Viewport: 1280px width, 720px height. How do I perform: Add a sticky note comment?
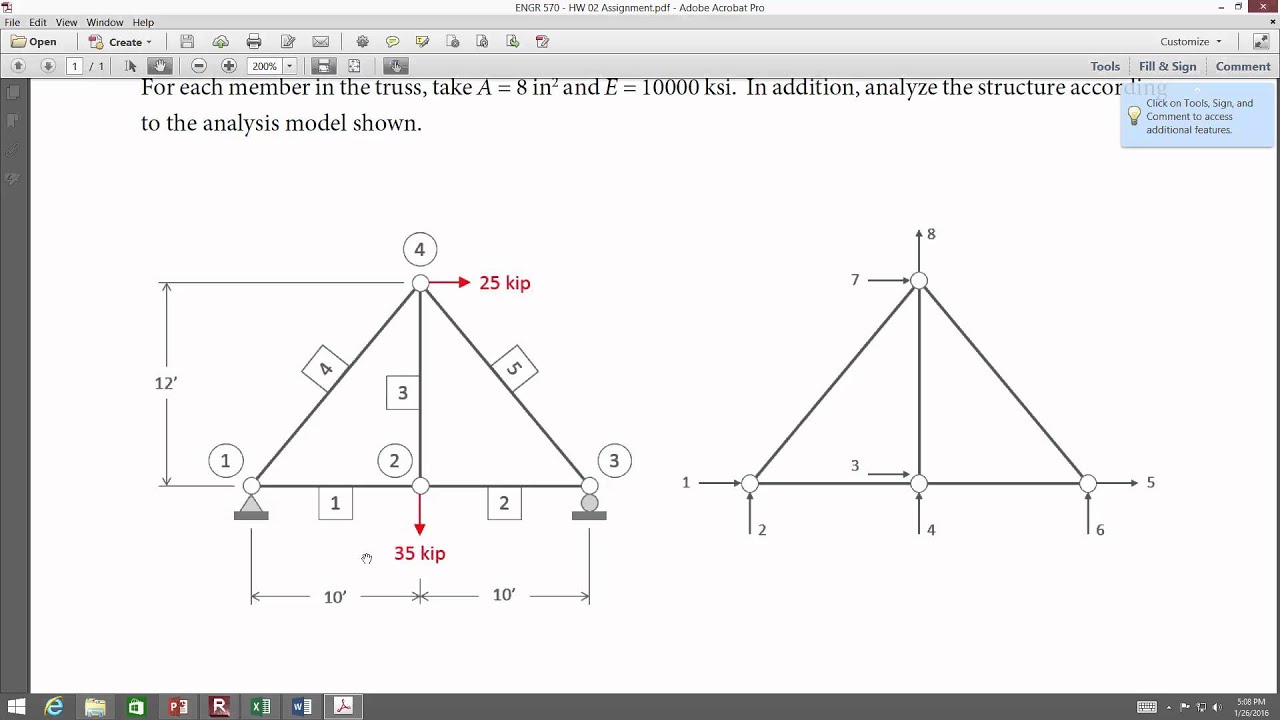tap(393, 42)
